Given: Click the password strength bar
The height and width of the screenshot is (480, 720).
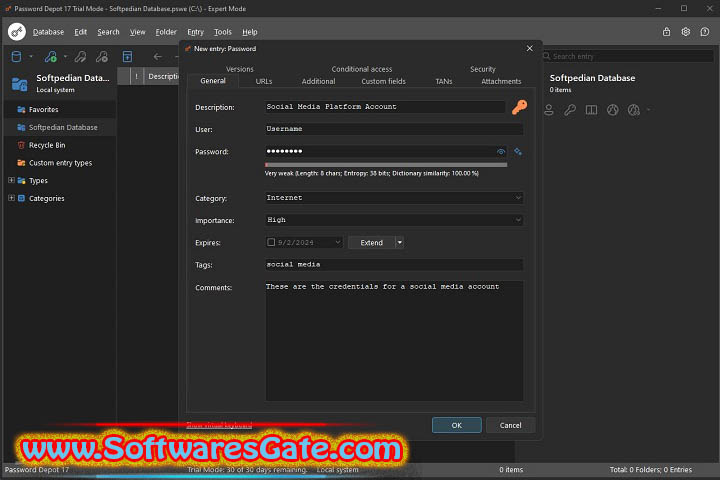Looking at the screenshot, I should pyautogui.click(x=386, y=164).
